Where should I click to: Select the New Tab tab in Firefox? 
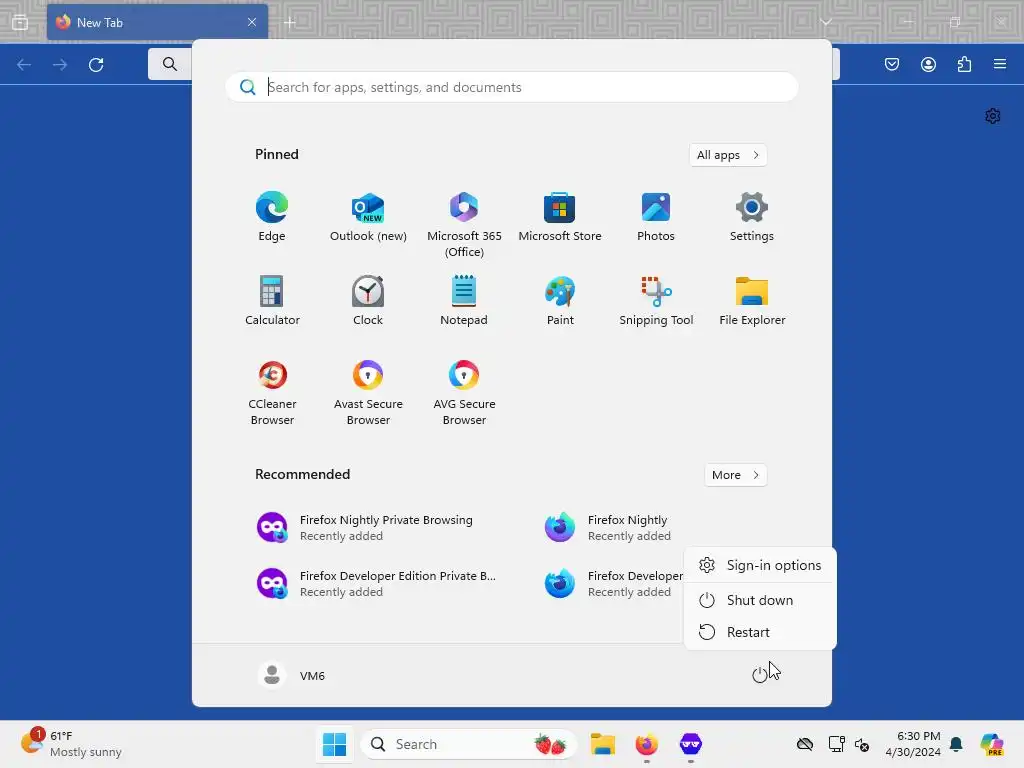(157, 22)
